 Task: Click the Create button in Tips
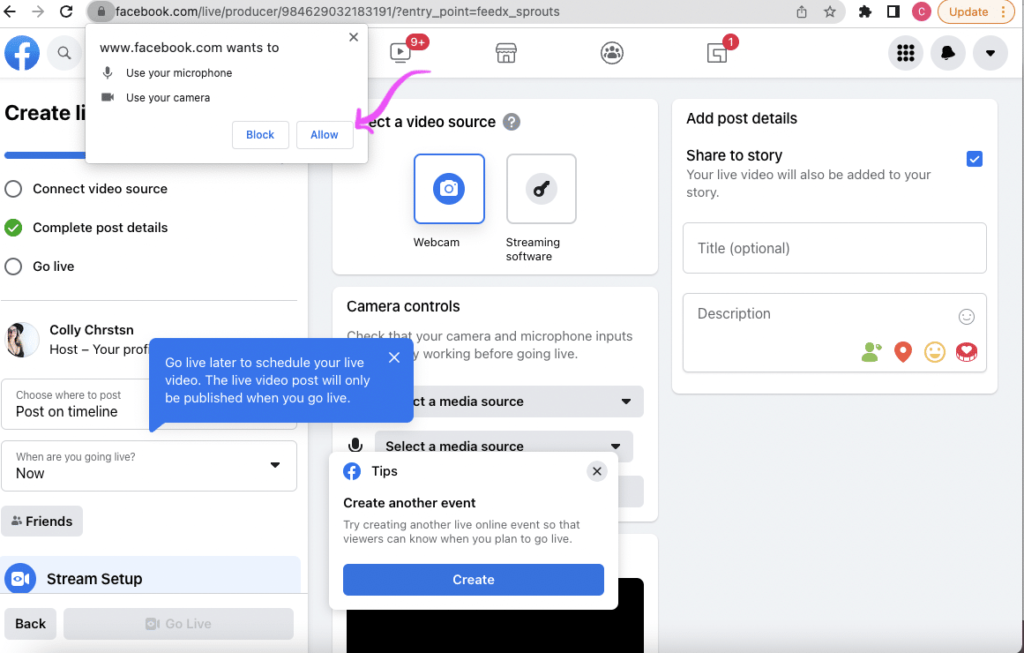[473, 580]
